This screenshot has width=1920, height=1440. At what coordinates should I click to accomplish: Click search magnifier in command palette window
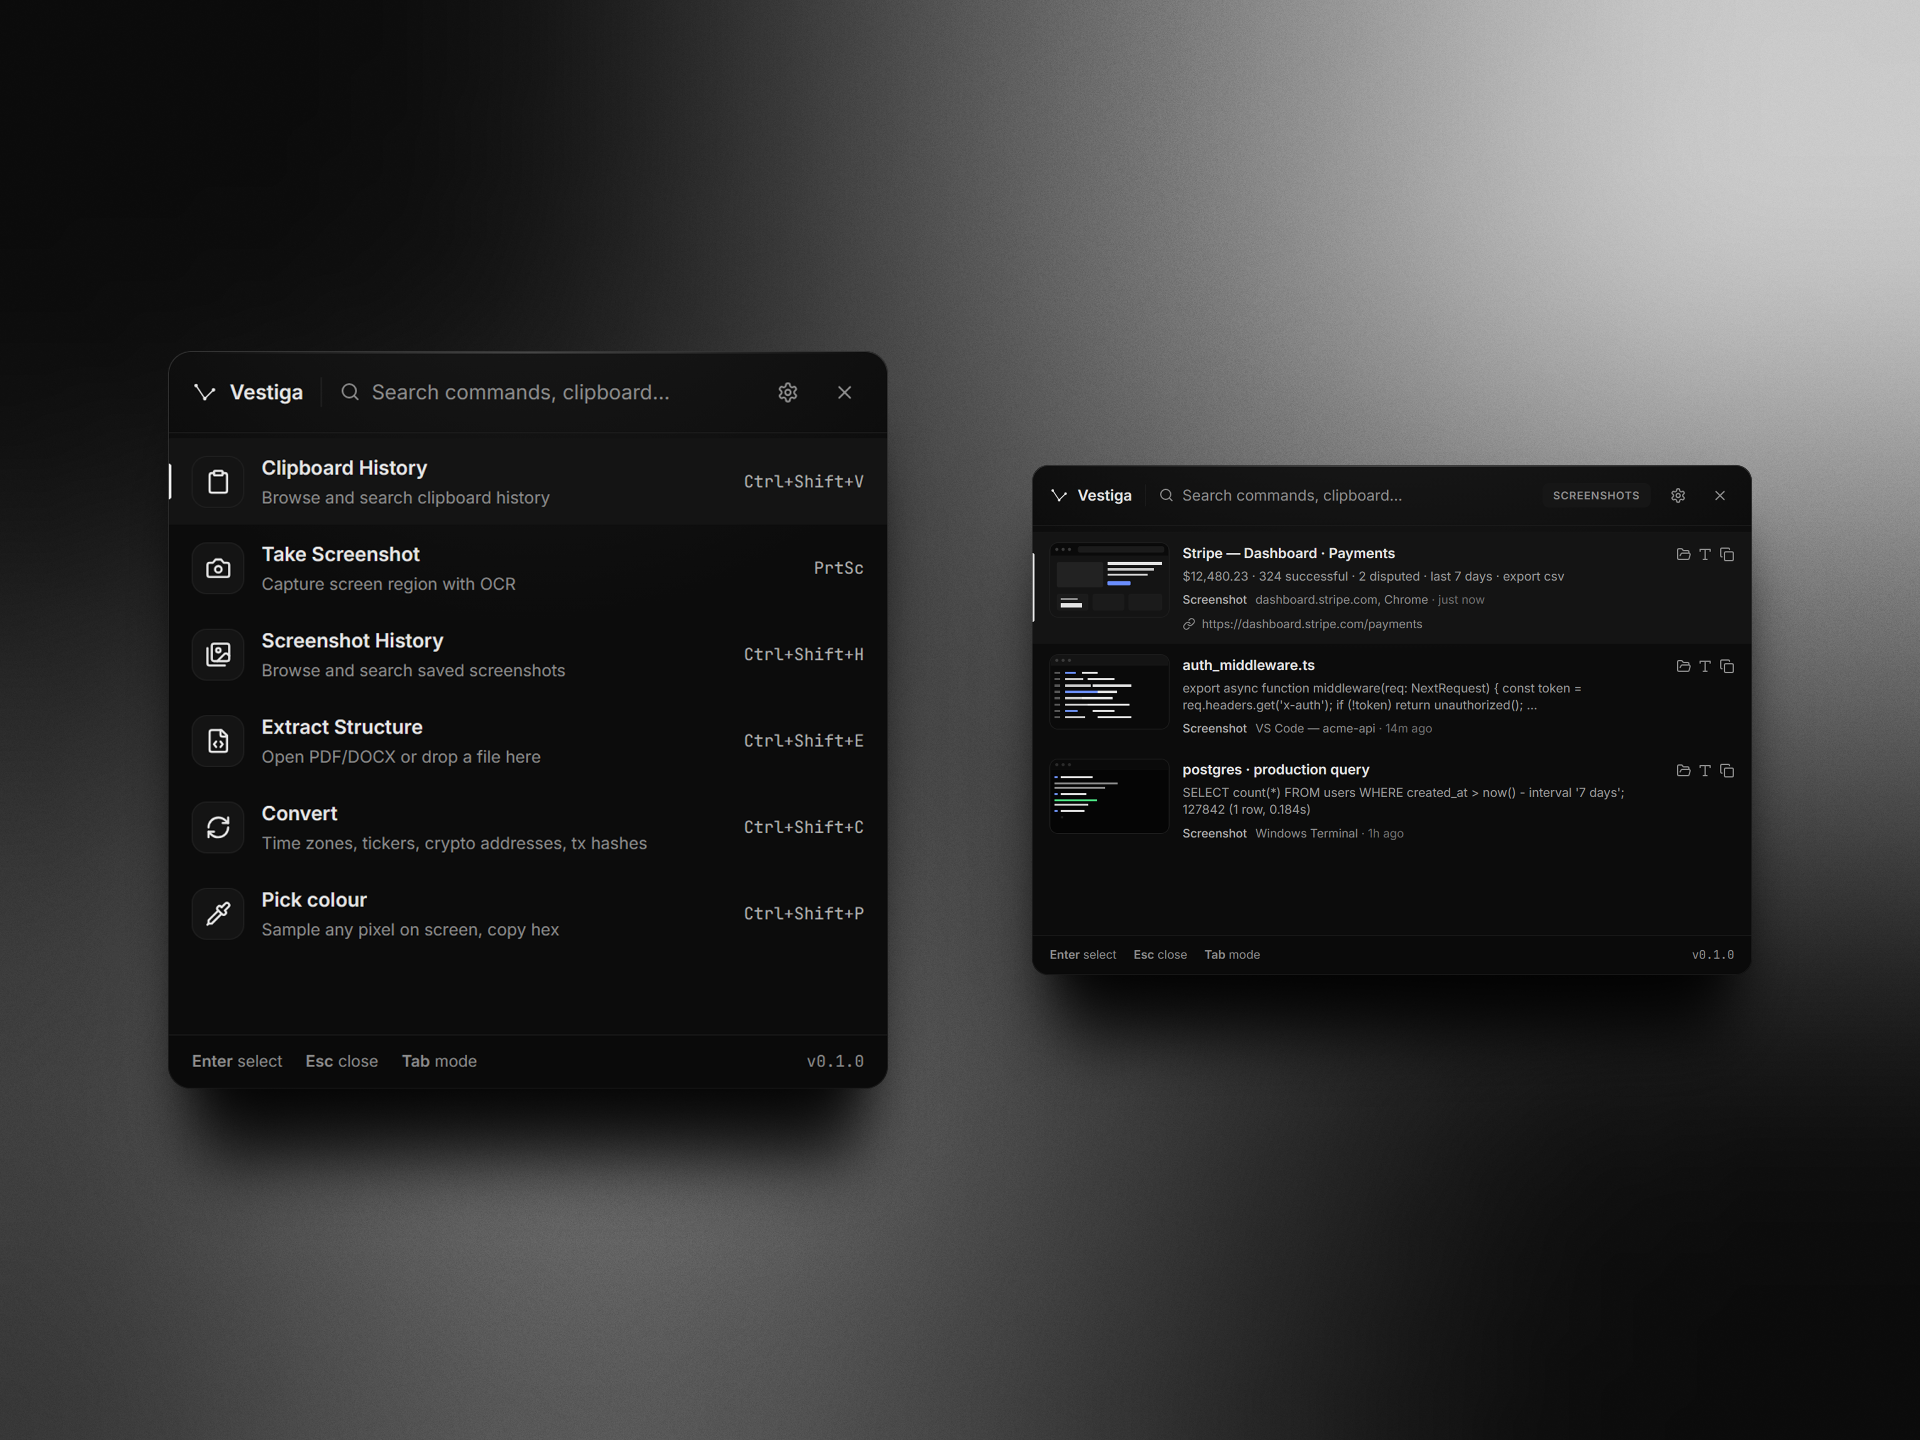coord(350,392)
